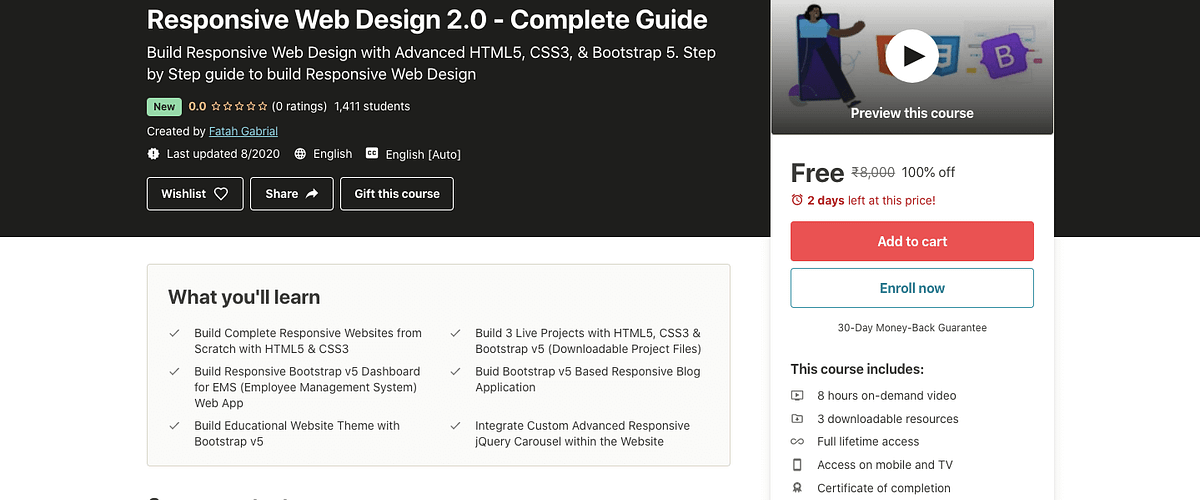The width and height of the screenshot is (1200, 500).
Task: Click the heart icon on Wishlist
Action: pos(221,194)
